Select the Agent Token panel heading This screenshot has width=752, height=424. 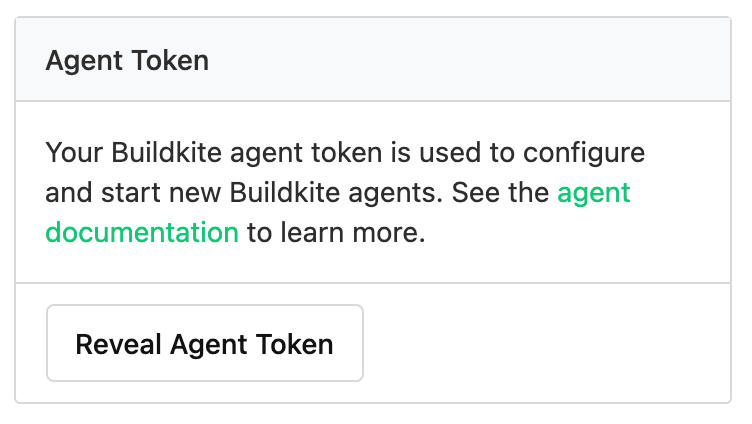click(127, 60)
